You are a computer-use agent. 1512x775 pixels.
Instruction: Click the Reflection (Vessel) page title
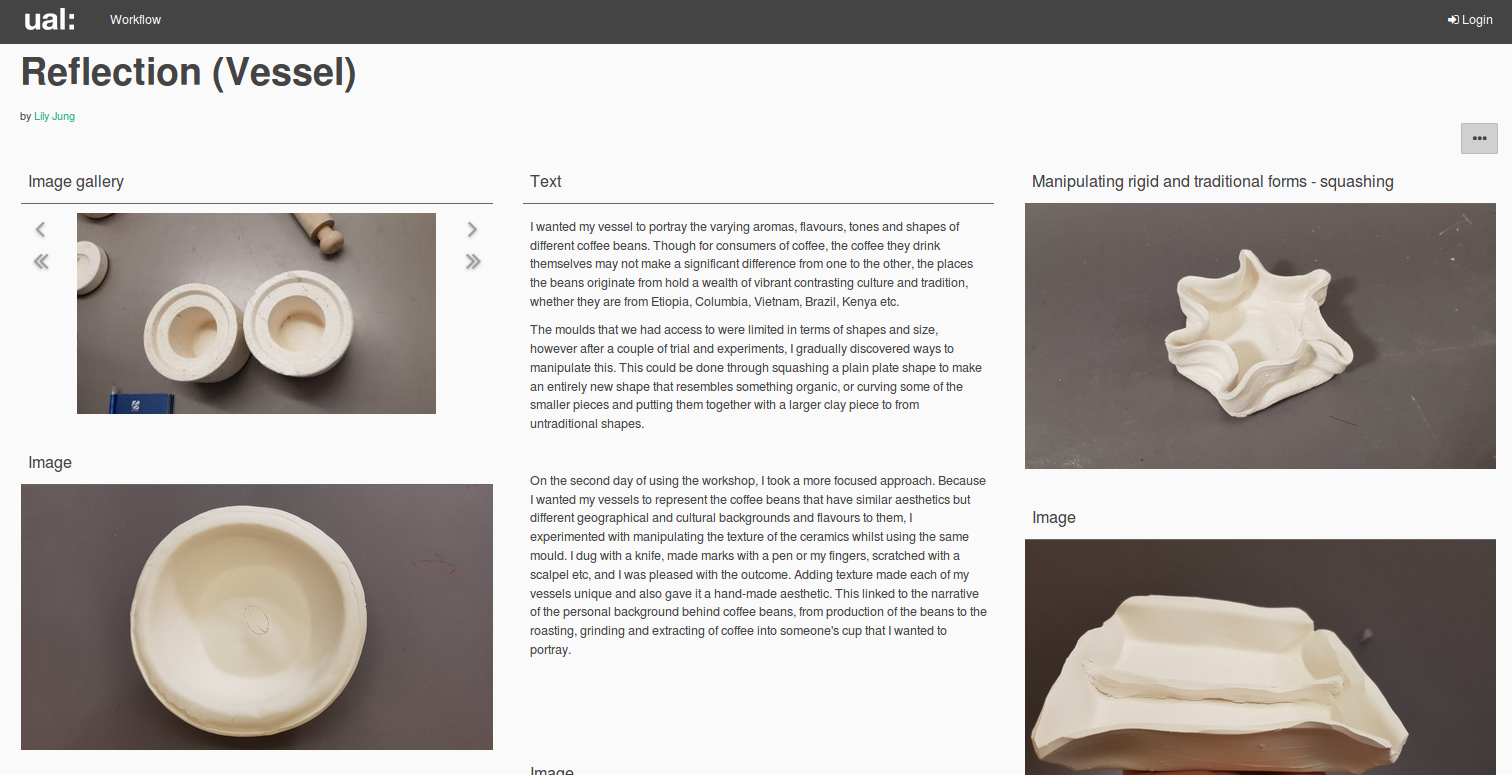[x=189, y=72]
